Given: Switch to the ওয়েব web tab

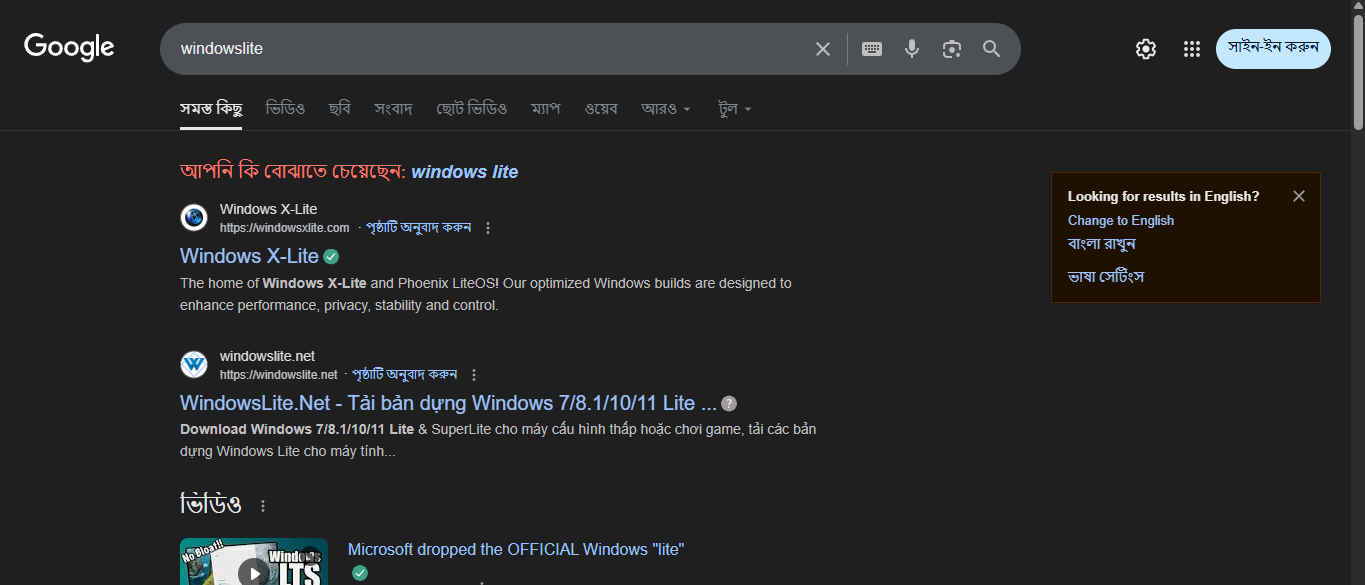Looking at the screenshot, I should click(601, 108).
